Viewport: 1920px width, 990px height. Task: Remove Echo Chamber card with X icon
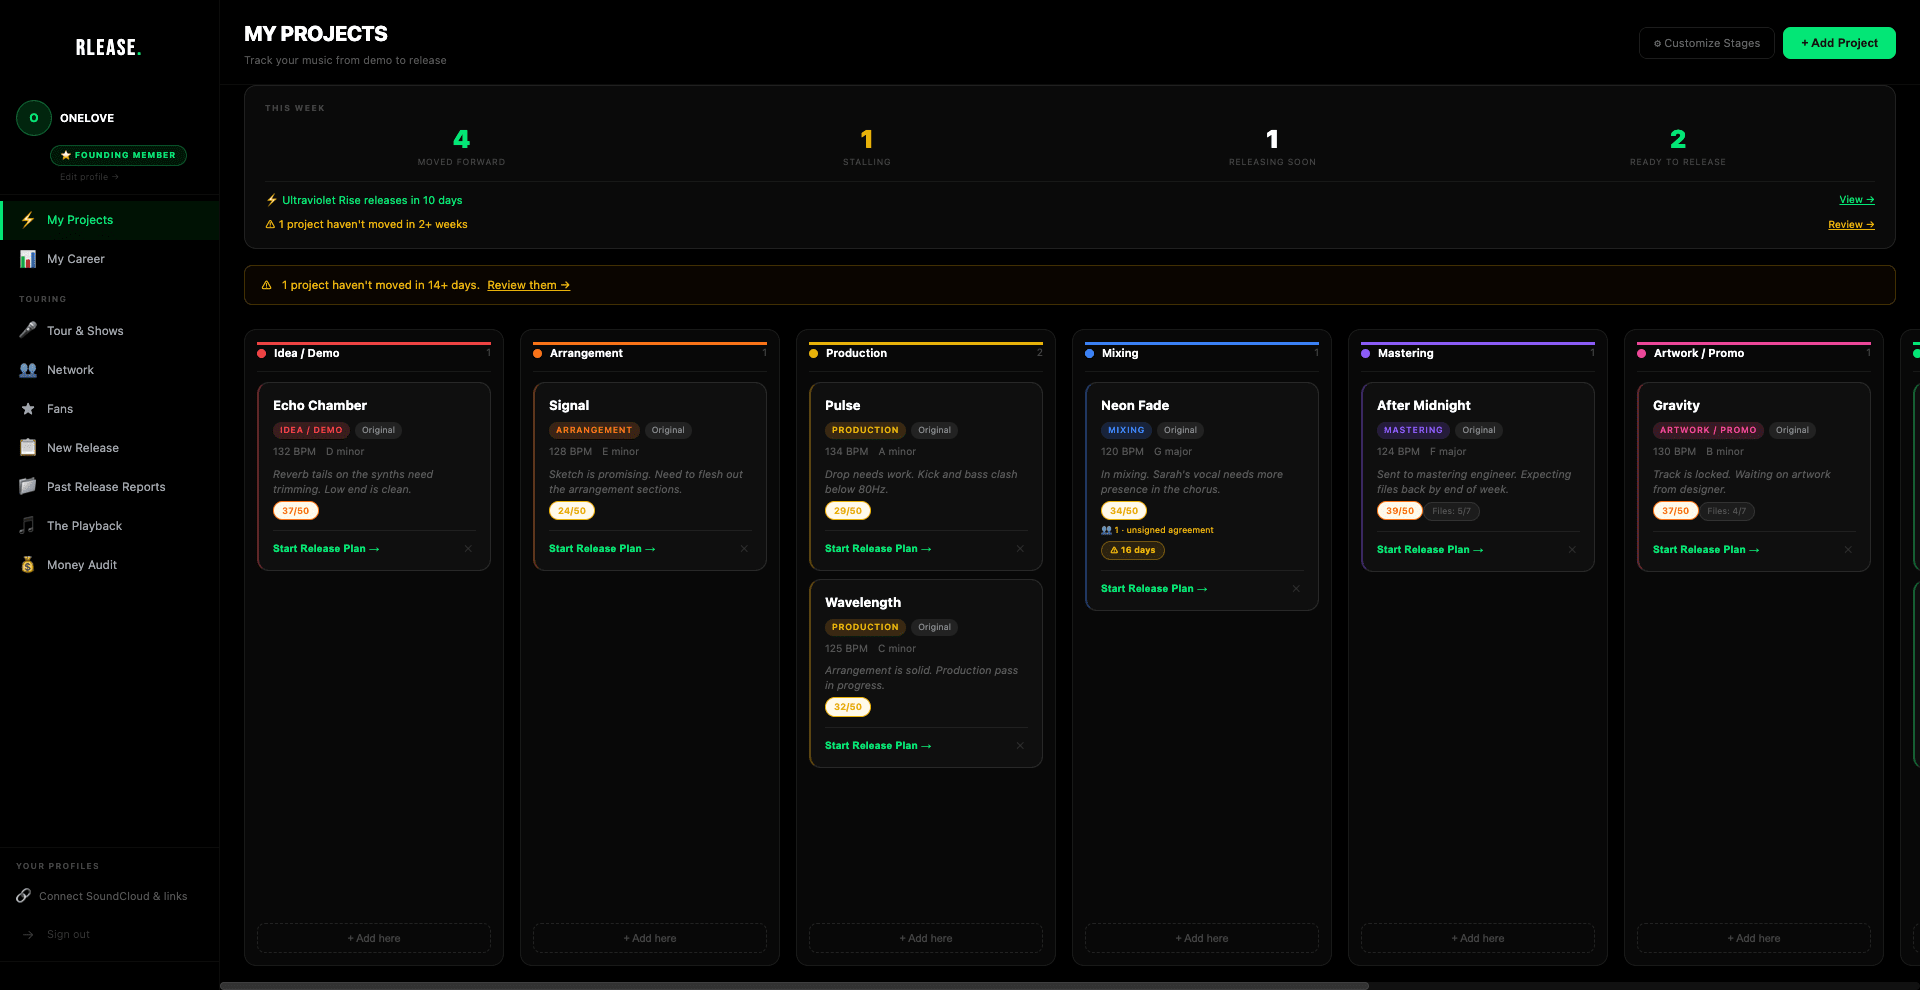[x=468, y=549]
